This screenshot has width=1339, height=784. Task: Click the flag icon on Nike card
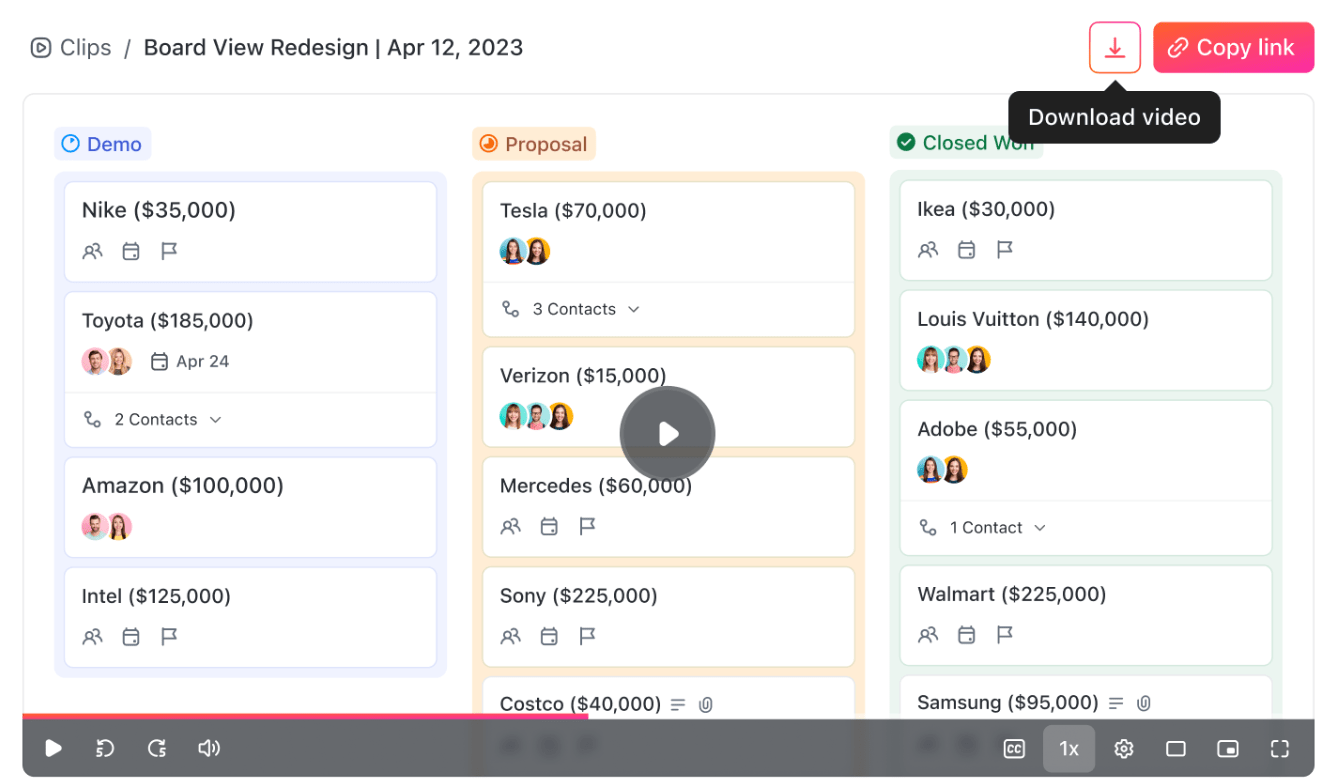169,251
